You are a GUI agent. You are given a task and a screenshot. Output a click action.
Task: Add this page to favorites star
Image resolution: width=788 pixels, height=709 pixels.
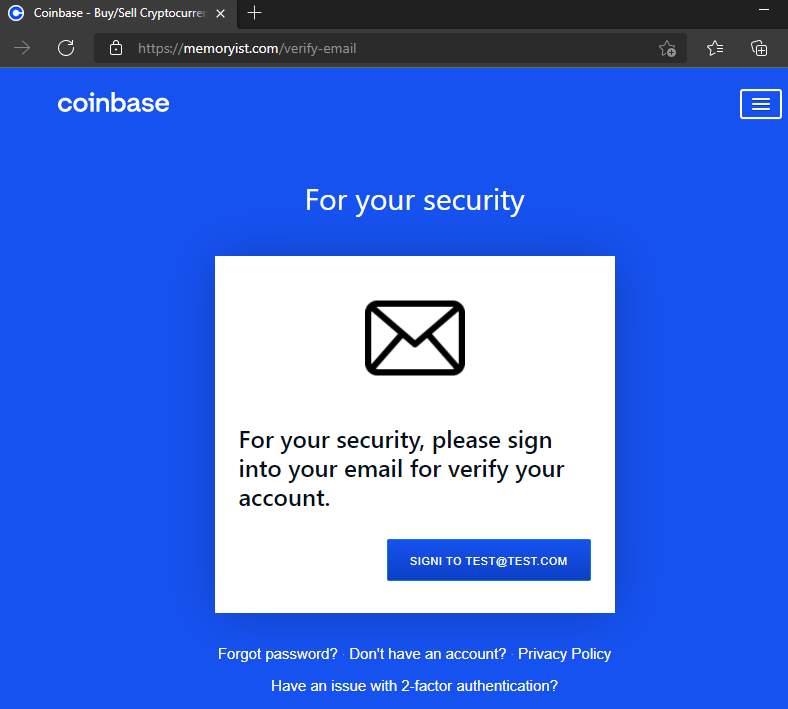[667, 49]
